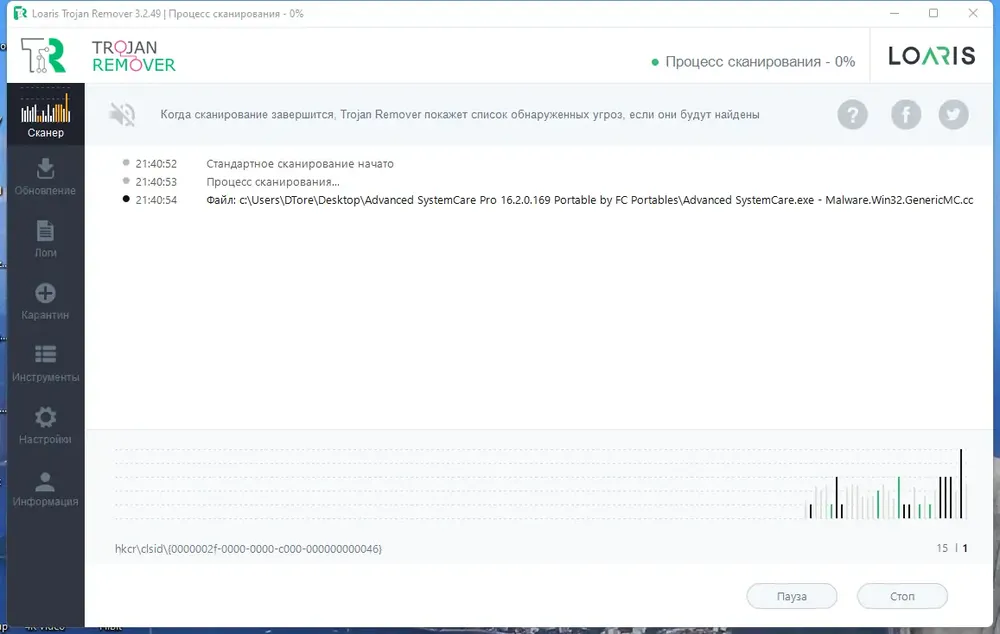
Task: Click the help question mark icon
Action: click(852, 115)
